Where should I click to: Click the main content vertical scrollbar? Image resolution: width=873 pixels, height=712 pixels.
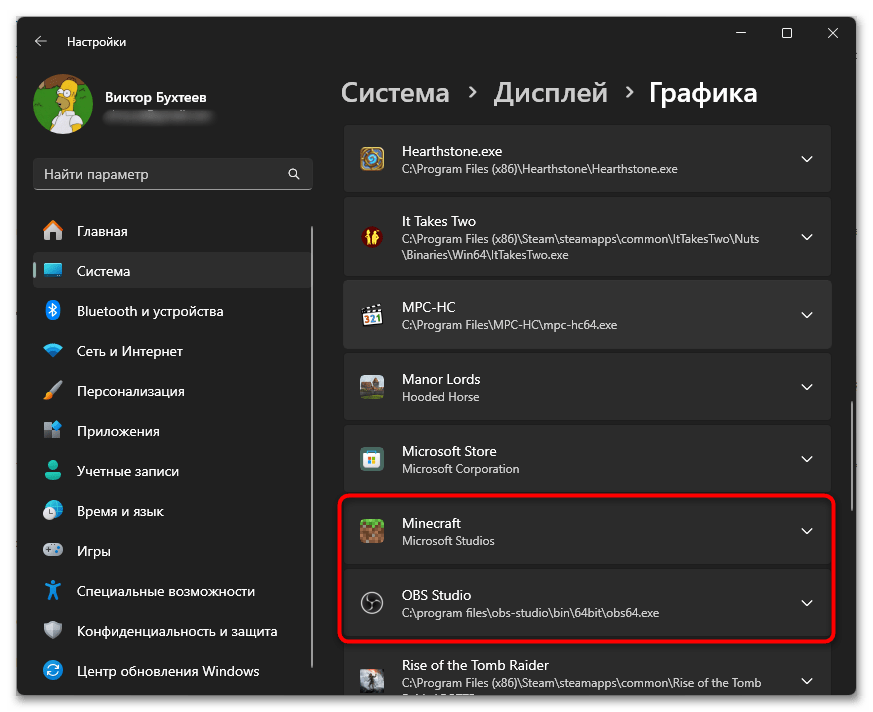coord(851,455)
